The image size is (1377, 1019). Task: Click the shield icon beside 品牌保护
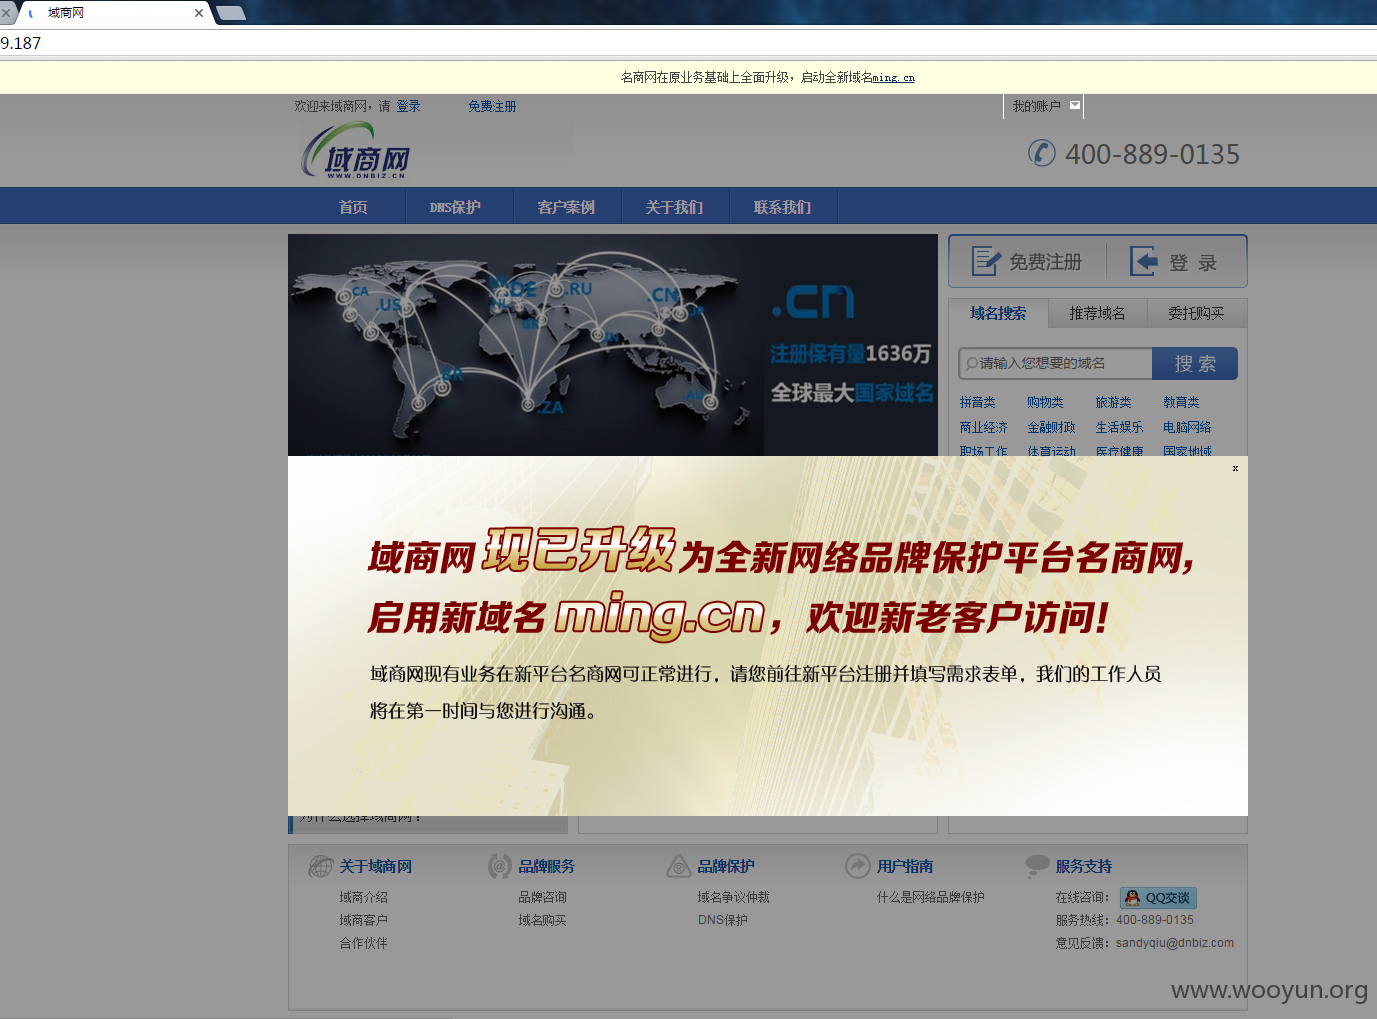point(679,866)
